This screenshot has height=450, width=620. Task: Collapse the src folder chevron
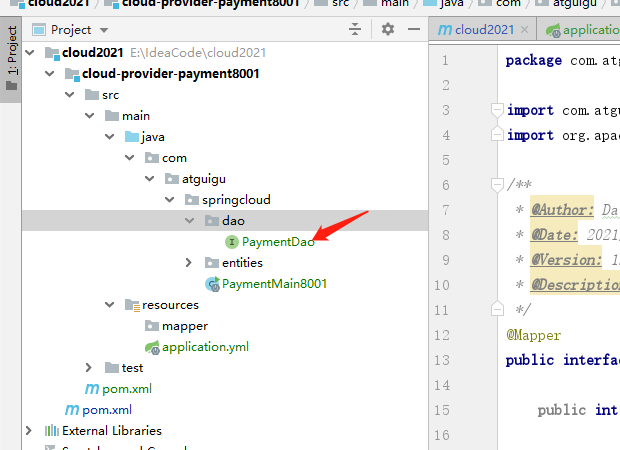(x=70, y=95)
